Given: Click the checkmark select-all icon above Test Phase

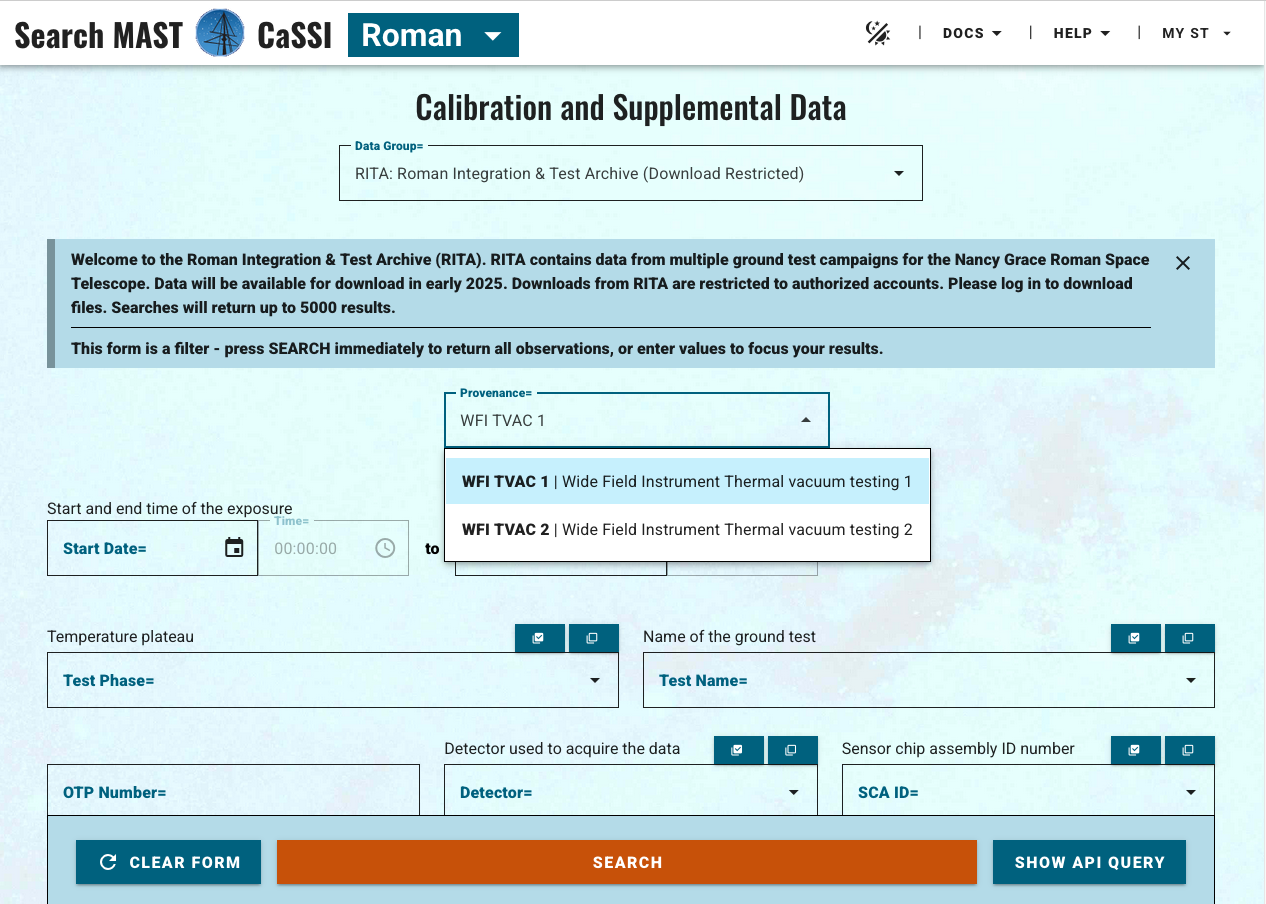Looking at the screenshot, I should coord(539,638).
